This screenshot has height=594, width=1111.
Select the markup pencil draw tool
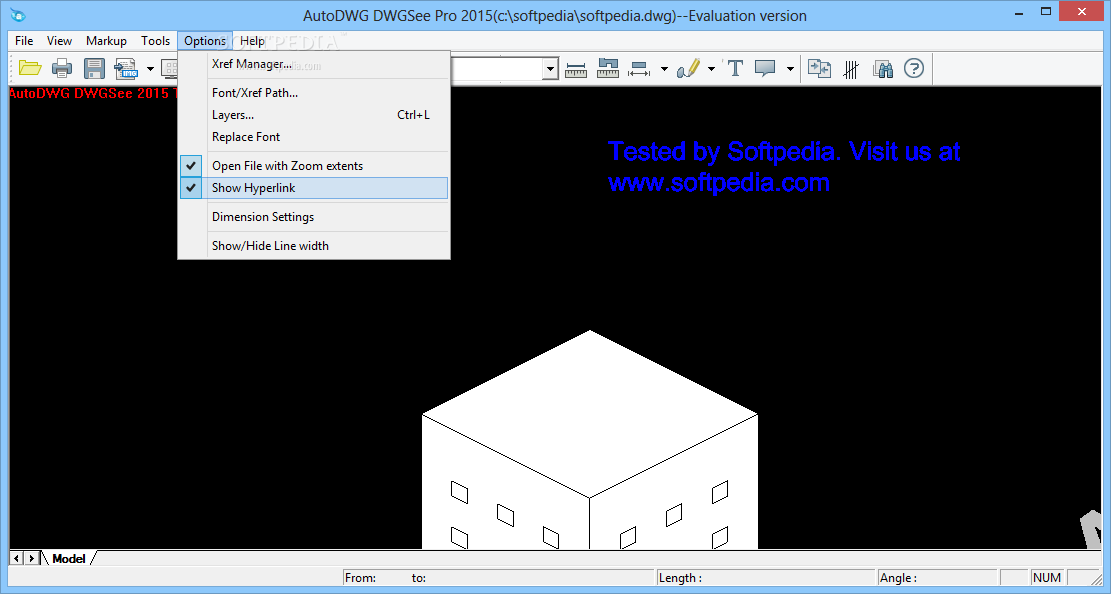tap(688, 69)
